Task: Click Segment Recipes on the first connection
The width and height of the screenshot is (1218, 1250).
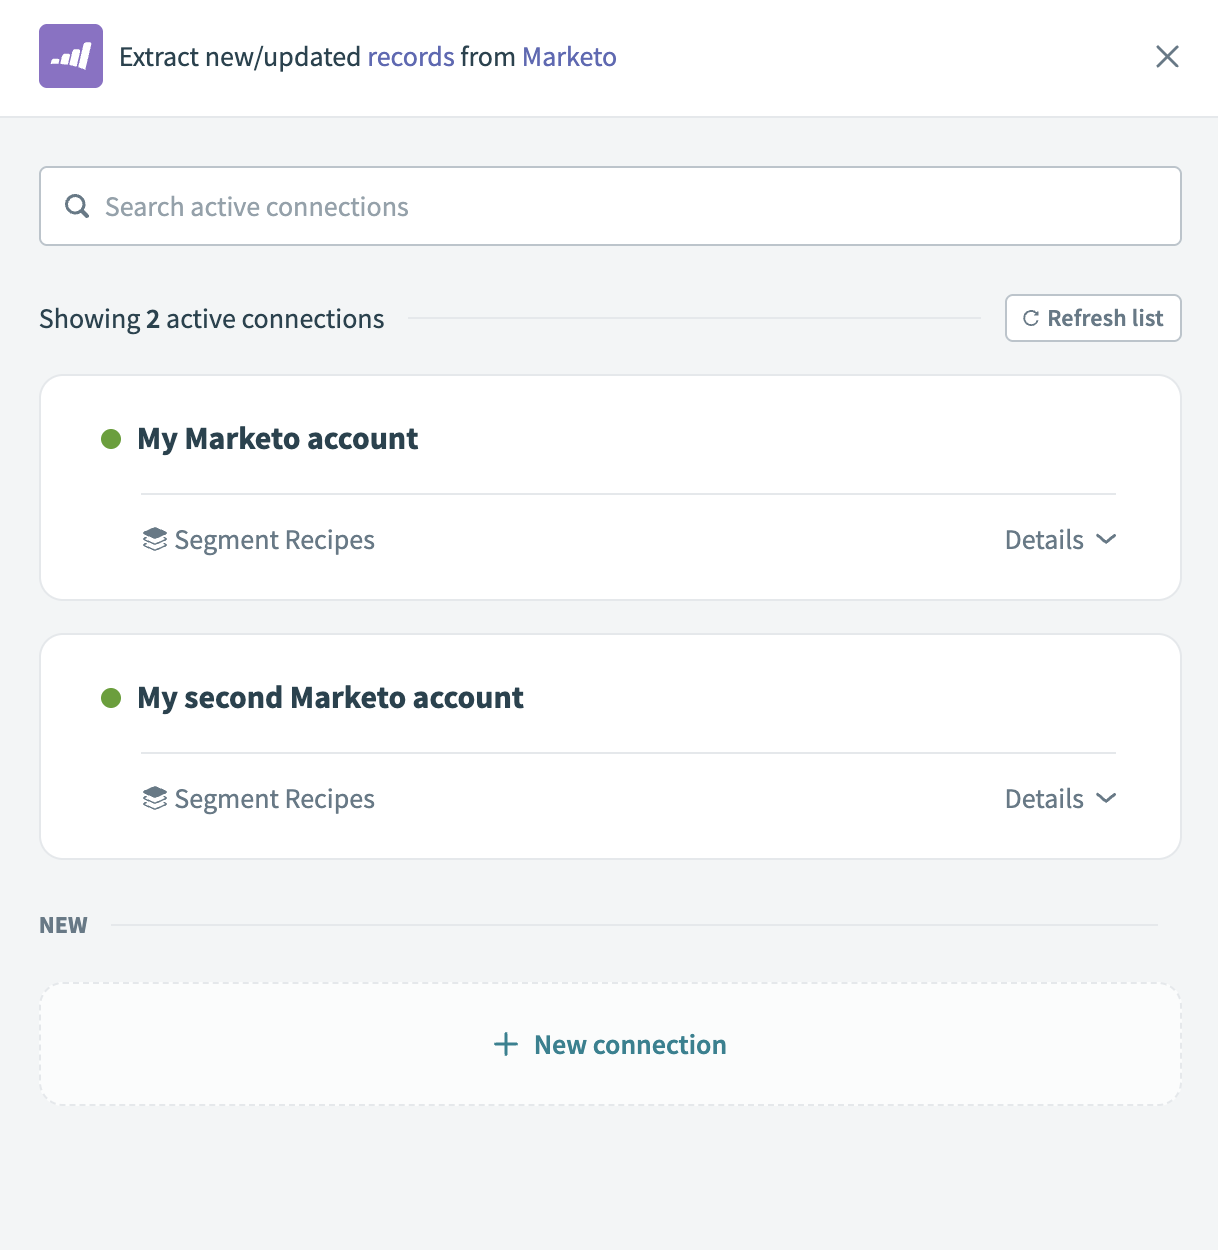Action: tap(274, 539)
